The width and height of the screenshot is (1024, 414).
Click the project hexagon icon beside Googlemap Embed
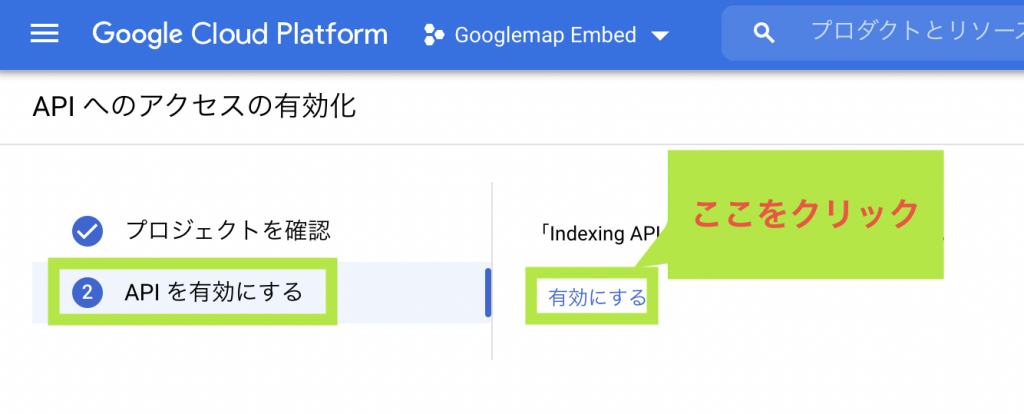pyautogui.click(x=434, y=35)
